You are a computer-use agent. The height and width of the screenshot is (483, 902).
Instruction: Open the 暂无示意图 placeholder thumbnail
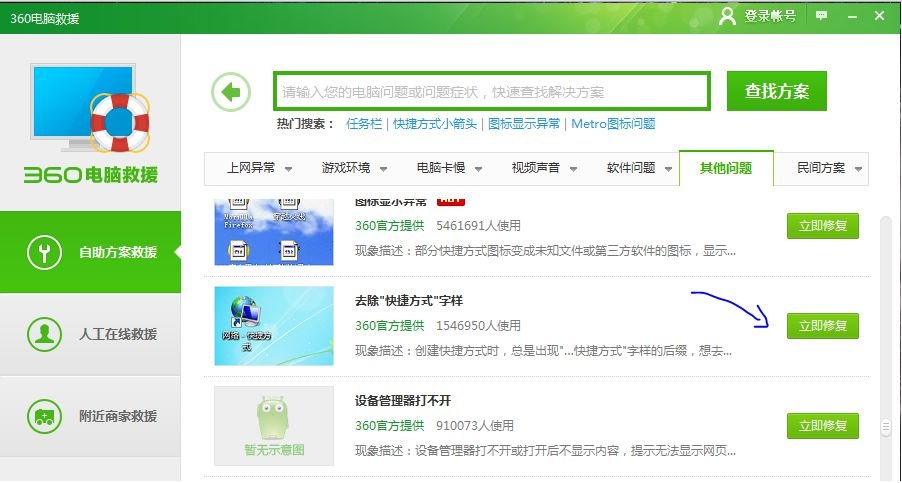[274, 426]
